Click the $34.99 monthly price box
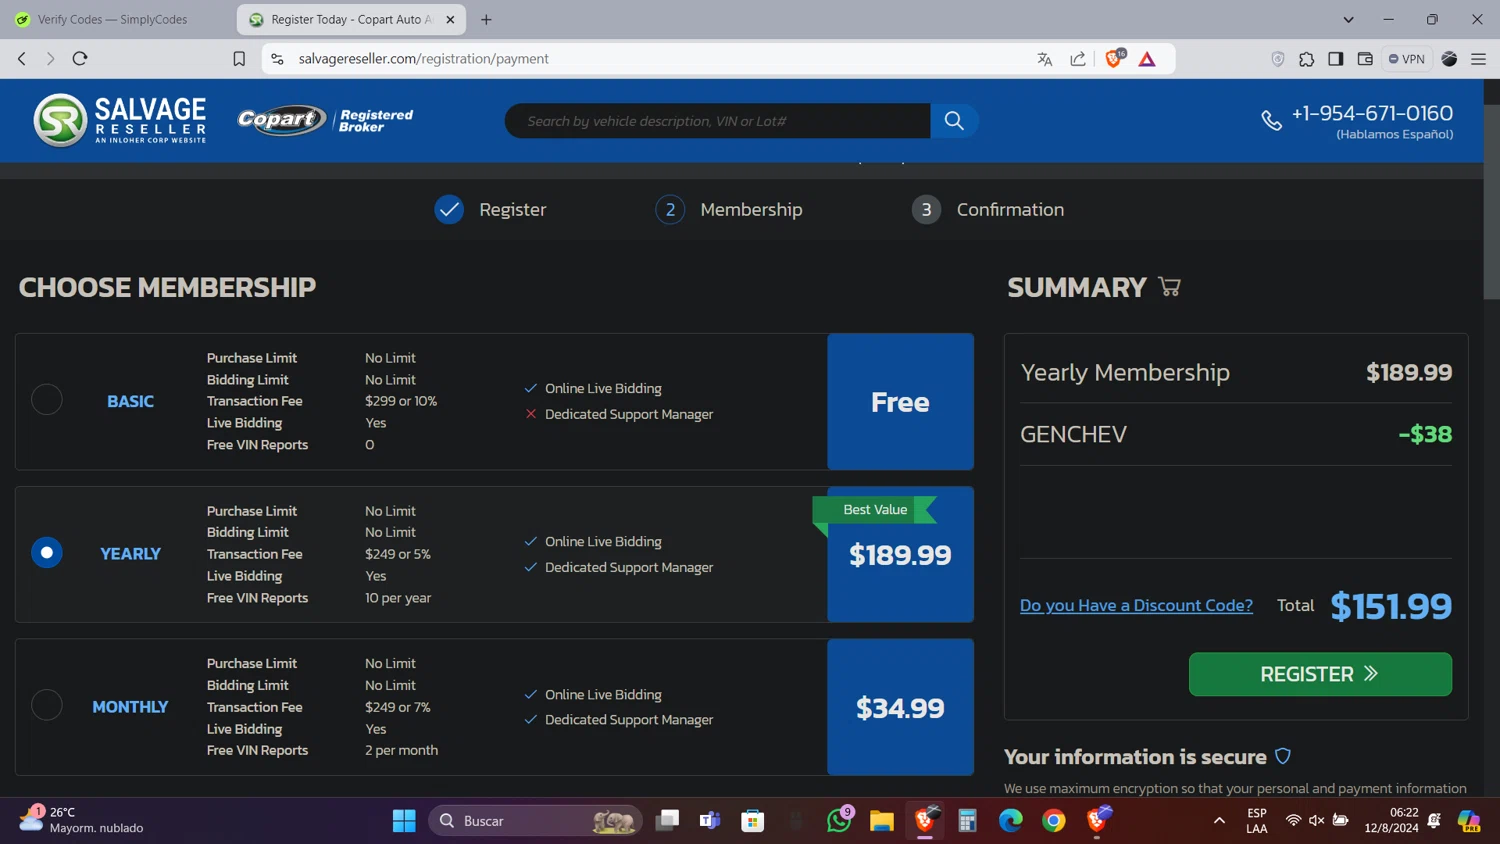The image size is (1500, 844). (900, 707)
